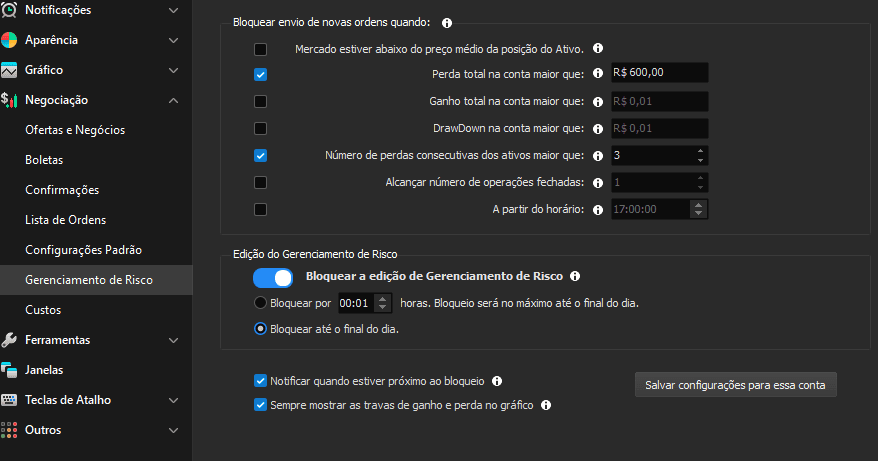Click info icon for Notificar quando estiver próximo
The height and width of the screenshot is (461, 878).
(x=497, y=381)
